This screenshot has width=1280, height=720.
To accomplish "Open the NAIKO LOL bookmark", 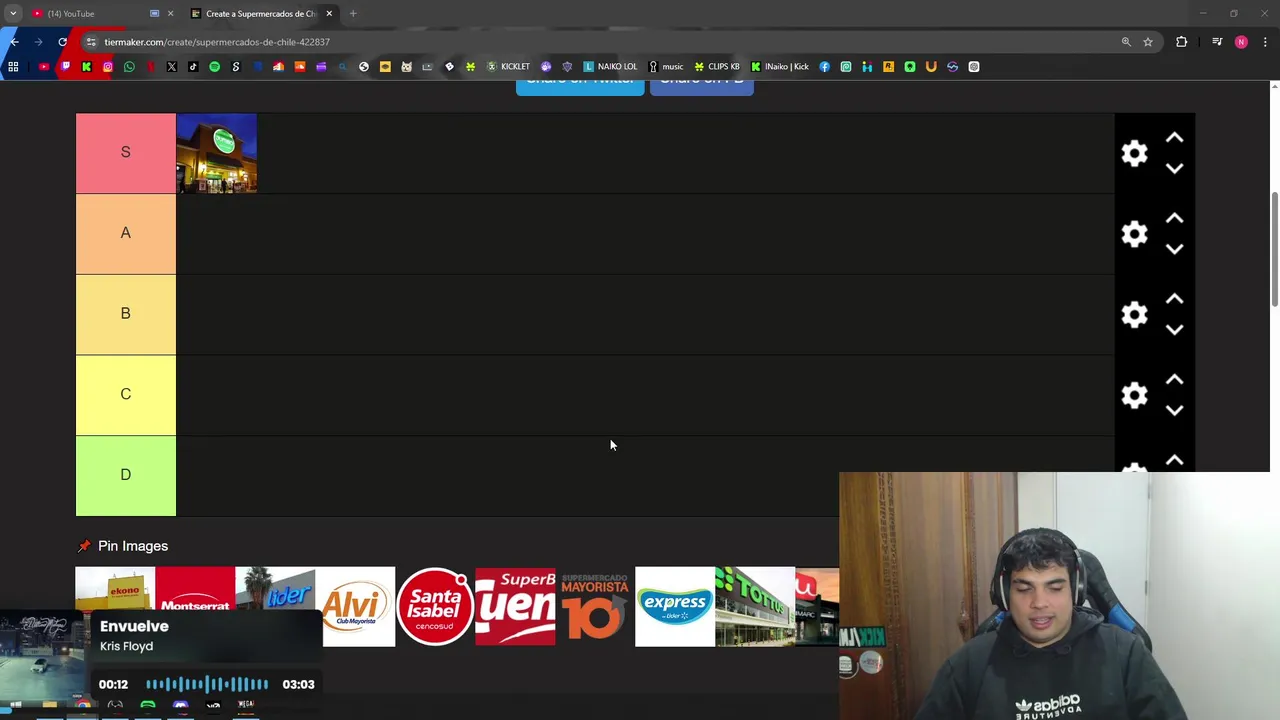I will 610,67.
